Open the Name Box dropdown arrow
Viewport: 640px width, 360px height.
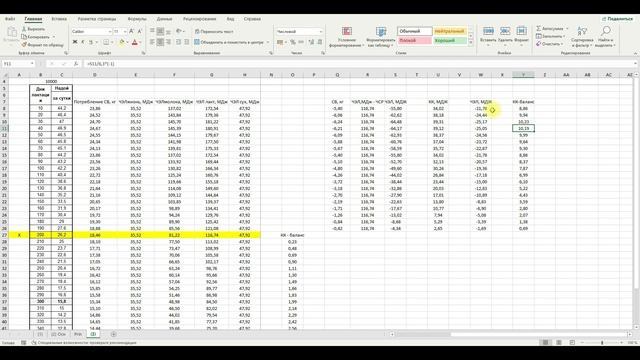coord(32,64)
